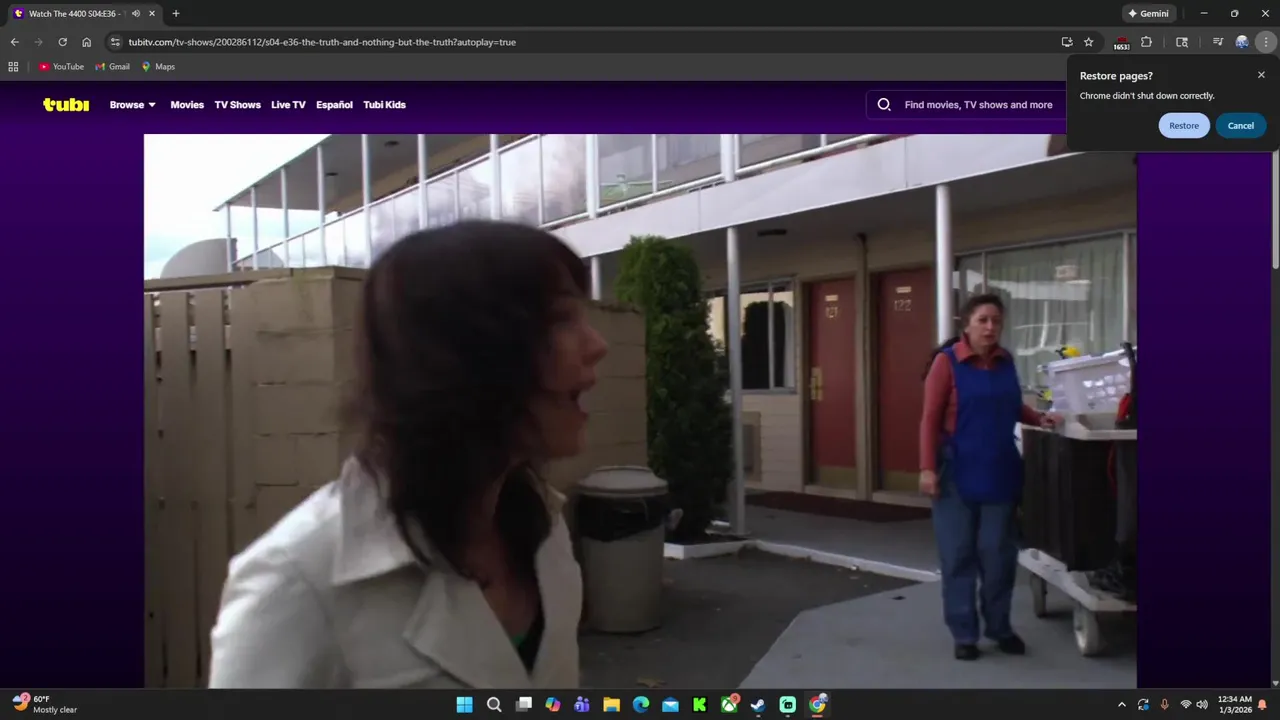View site information icon in address bar
The image size is (1280, 720).
coord(115,42)
